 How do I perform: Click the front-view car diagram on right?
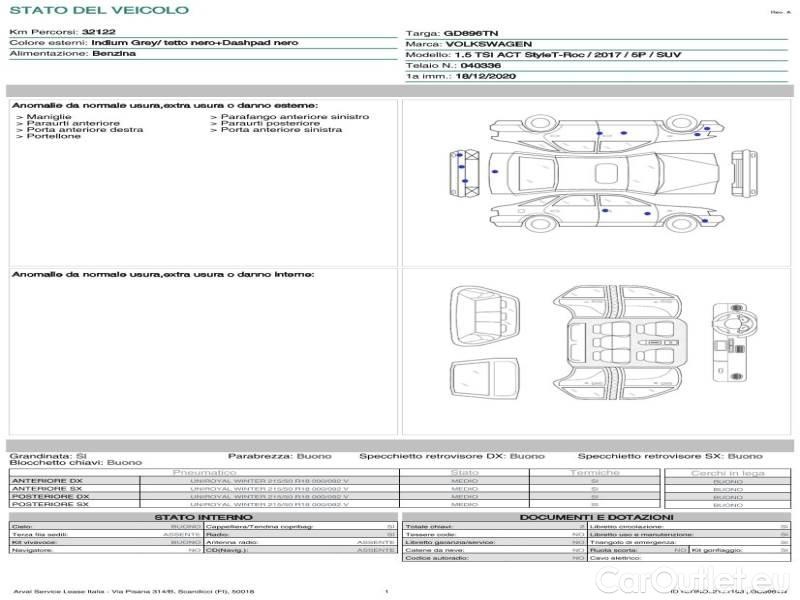[x=741, y=172]
